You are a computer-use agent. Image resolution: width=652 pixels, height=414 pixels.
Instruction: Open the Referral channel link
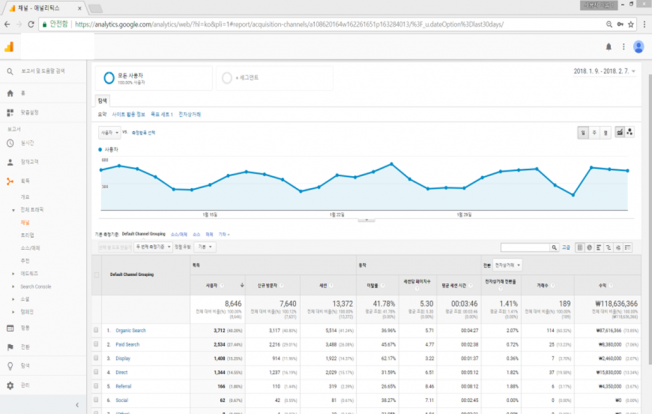point(123,386)
